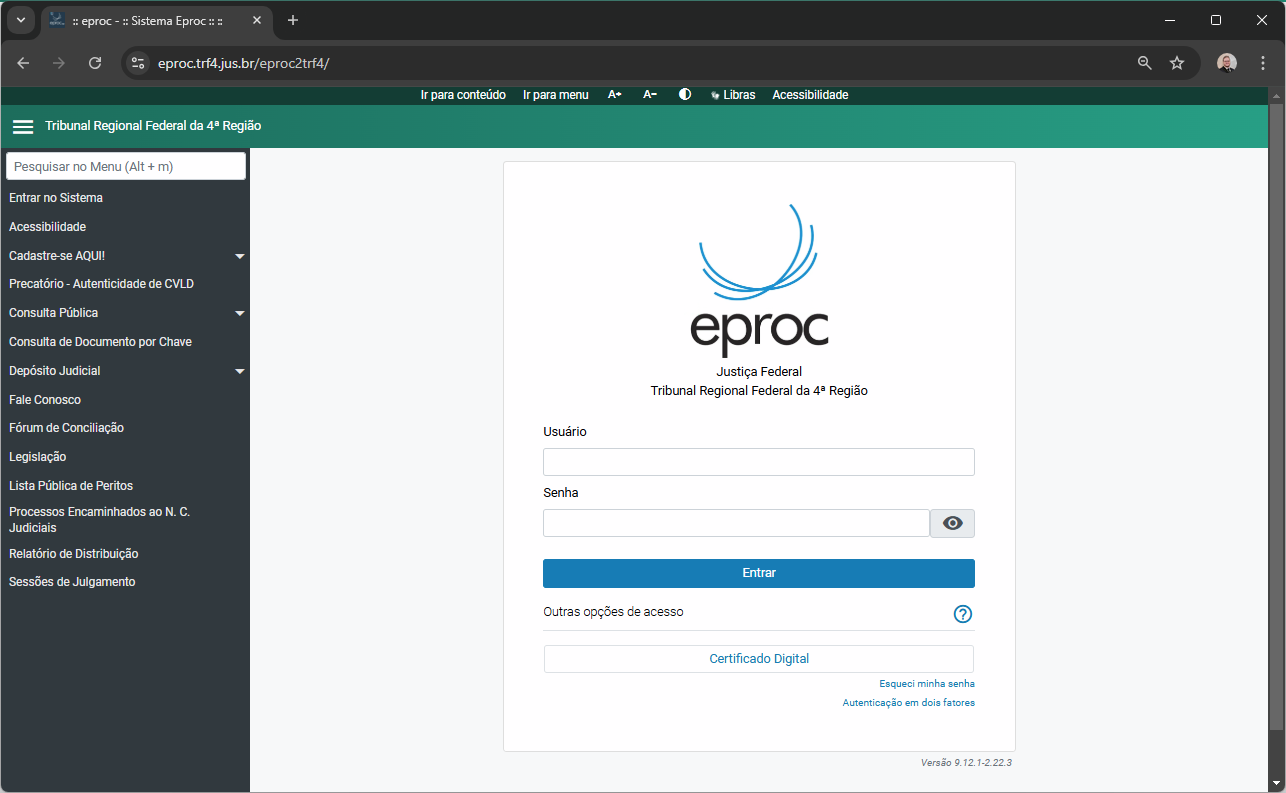Viewport: 1286px width, 793px height.
Task: Click the Esqueci minha senha link
Action: (926, 684)
